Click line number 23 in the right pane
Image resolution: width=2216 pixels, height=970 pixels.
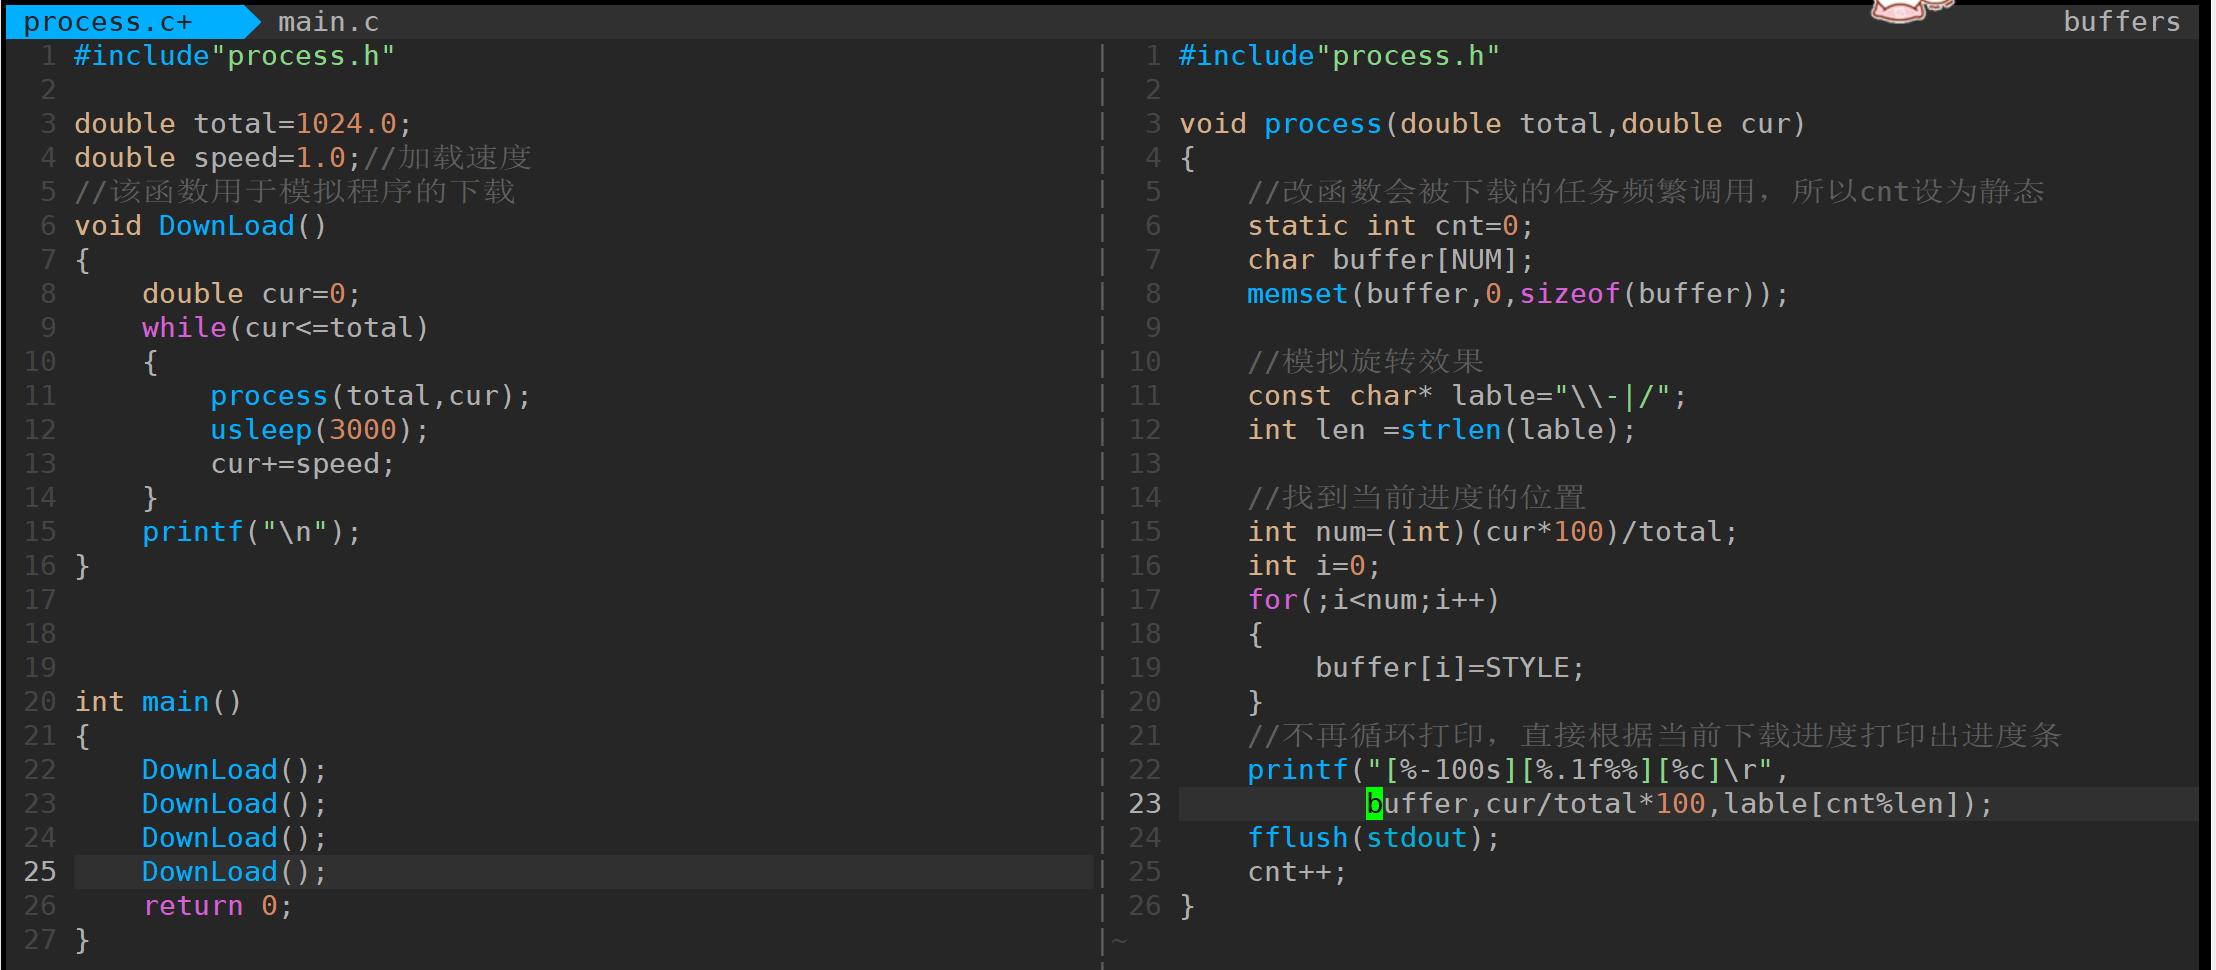tap(1144, 804)
